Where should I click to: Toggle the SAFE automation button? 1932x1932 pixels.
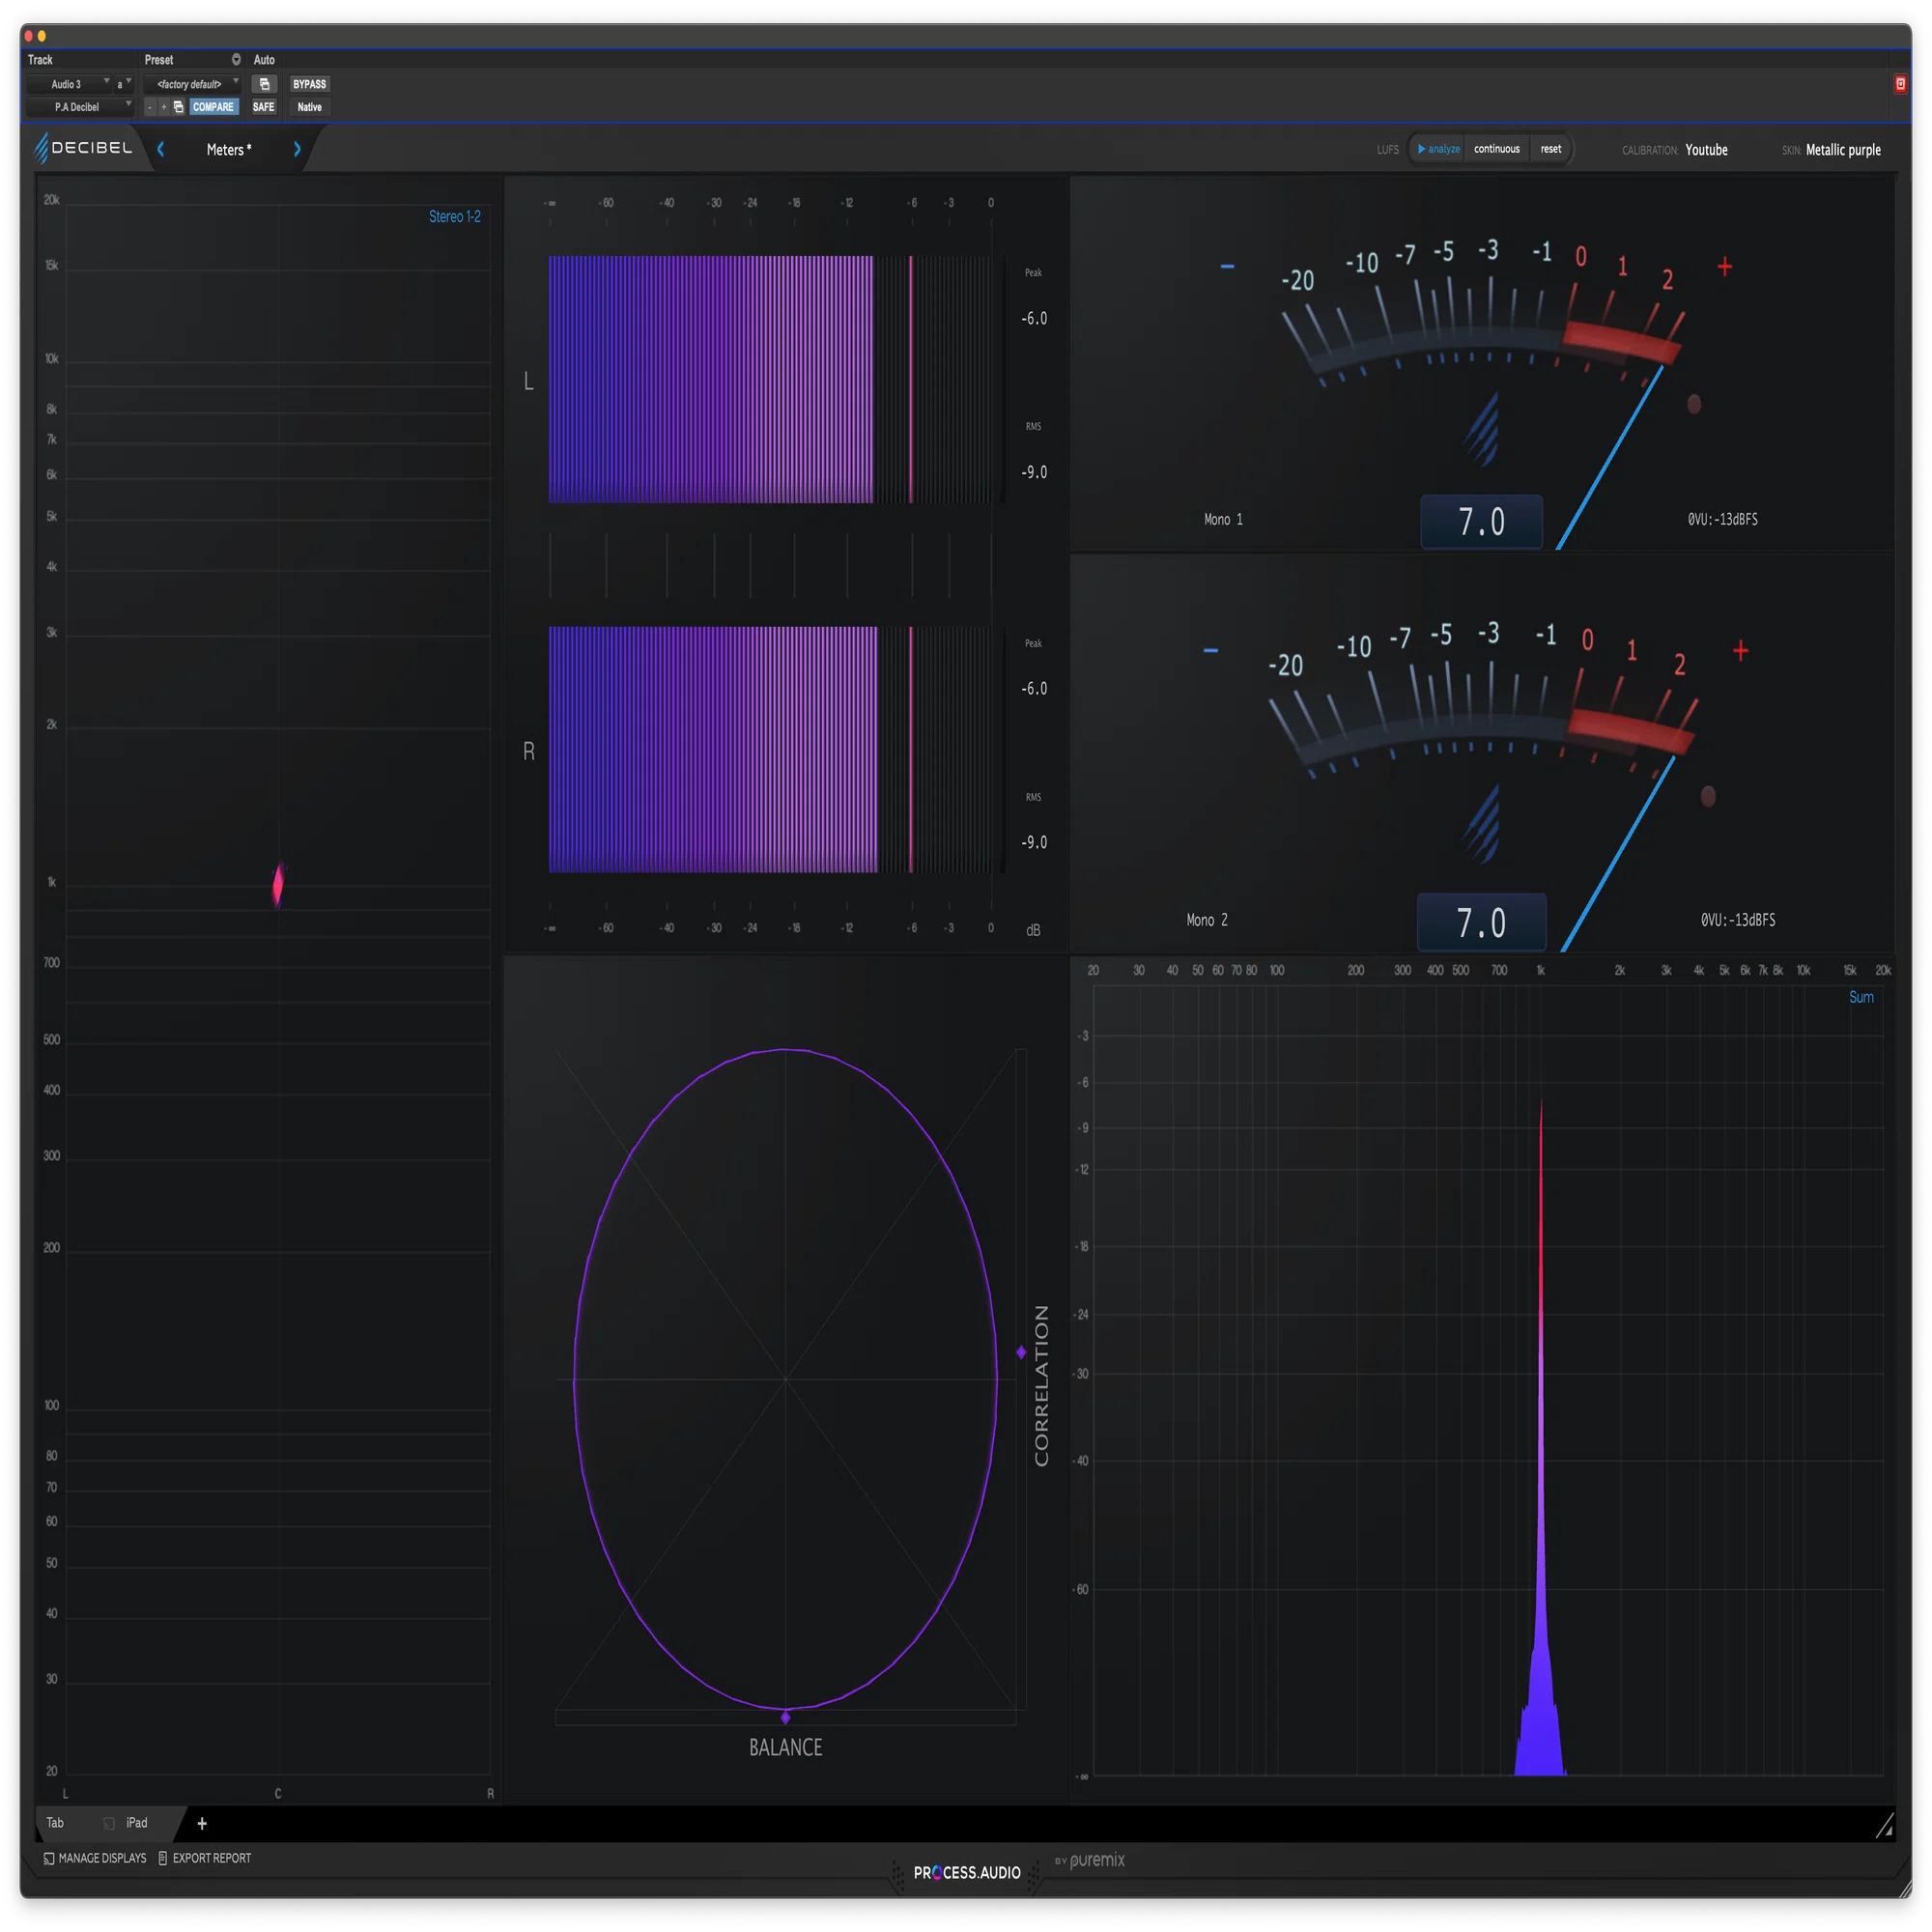pos(263,107)
